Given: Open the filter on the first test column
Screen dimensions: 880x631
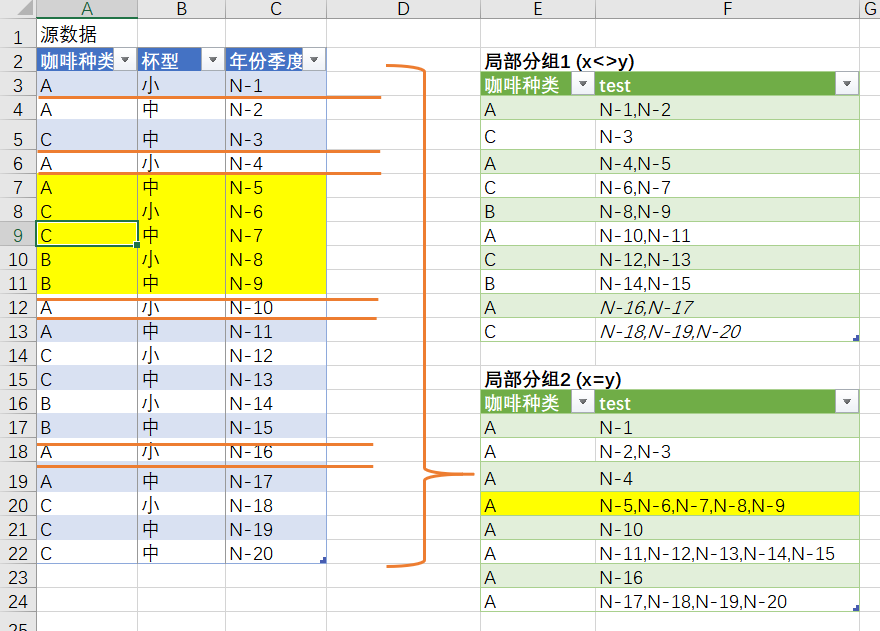Looking at the screenshot, I should click(x=845, y=85).
